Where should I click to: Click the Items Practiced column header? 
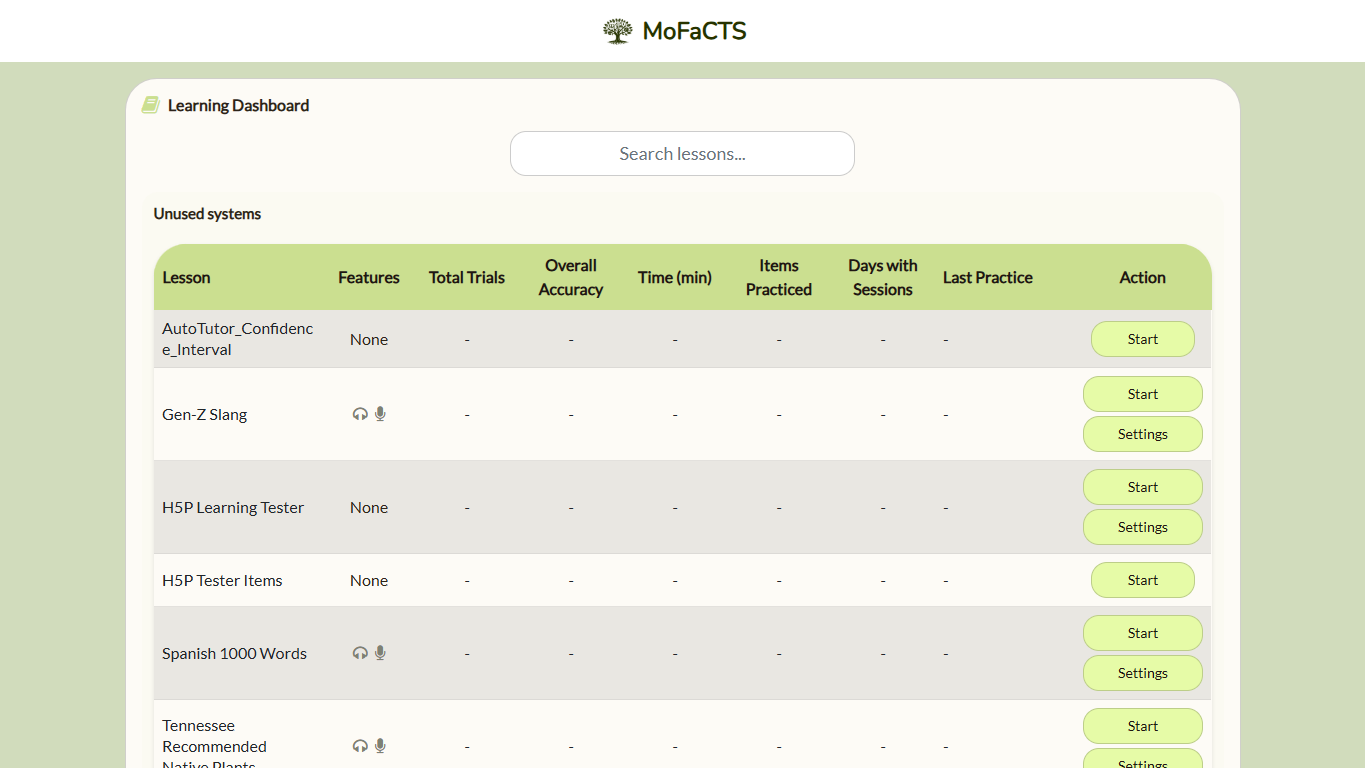(x=779, y=278)
